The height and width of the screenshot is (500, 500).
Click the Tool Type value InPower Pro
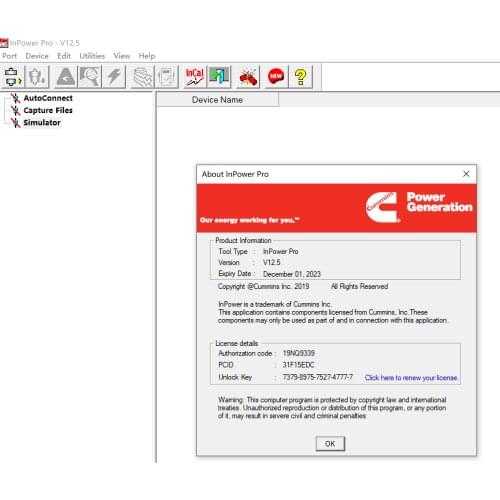[x=280, y=251]
